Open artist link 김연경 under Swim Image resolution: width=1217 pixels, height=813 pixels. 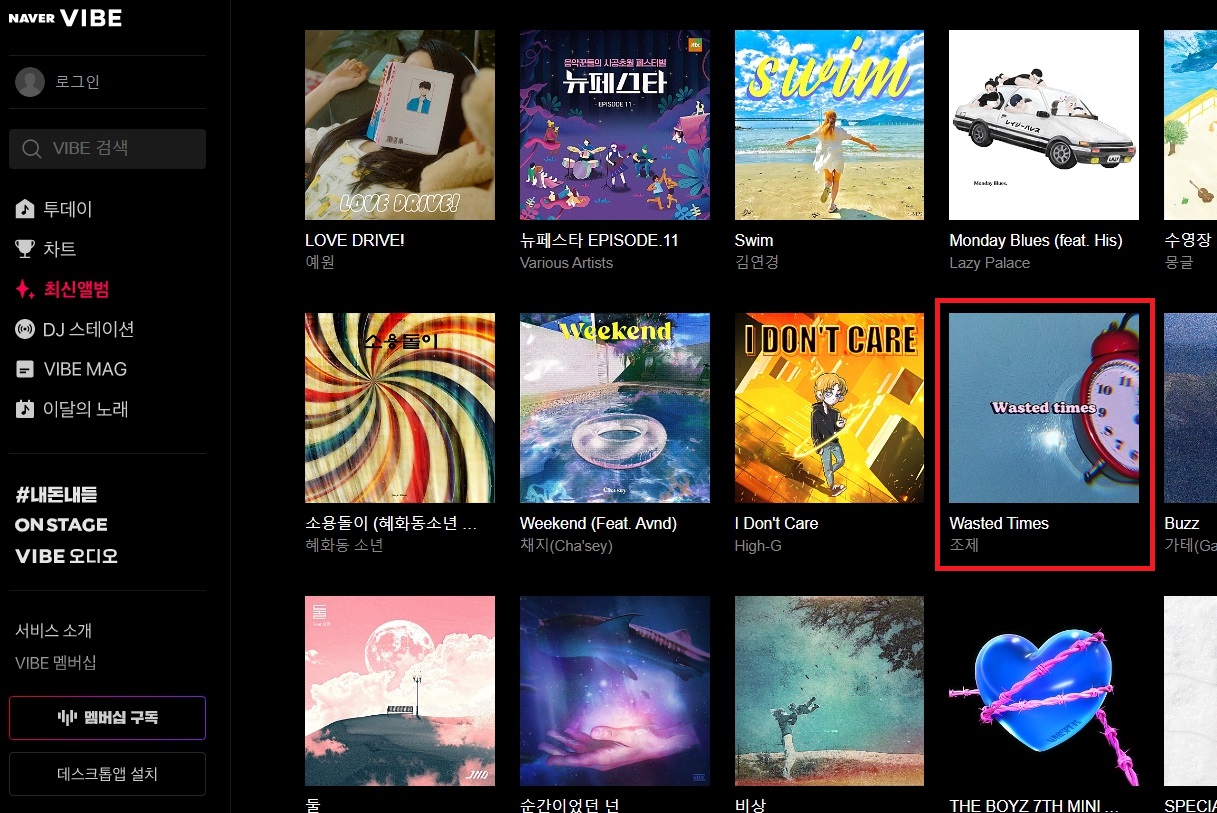(757, 263)
